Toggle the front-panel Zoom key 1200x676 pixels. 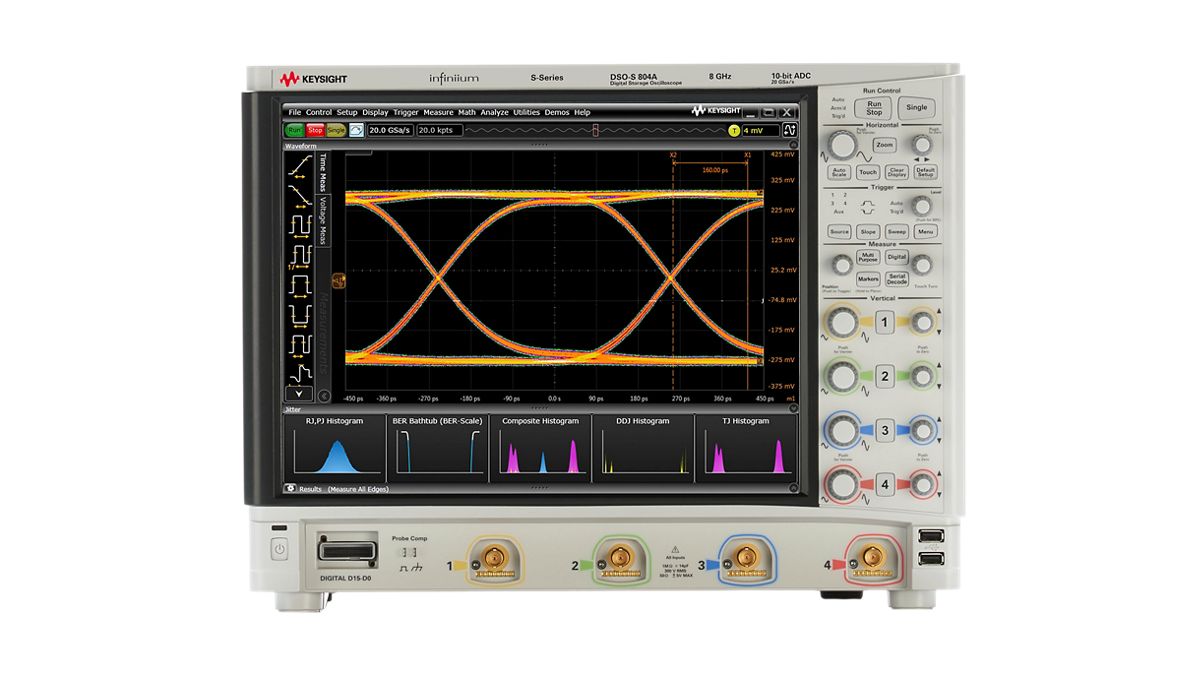pos(885,145)
